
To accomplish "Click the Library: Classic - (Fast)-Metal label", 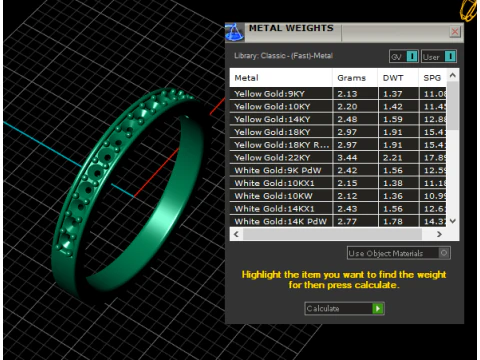I will coord(283,56).
